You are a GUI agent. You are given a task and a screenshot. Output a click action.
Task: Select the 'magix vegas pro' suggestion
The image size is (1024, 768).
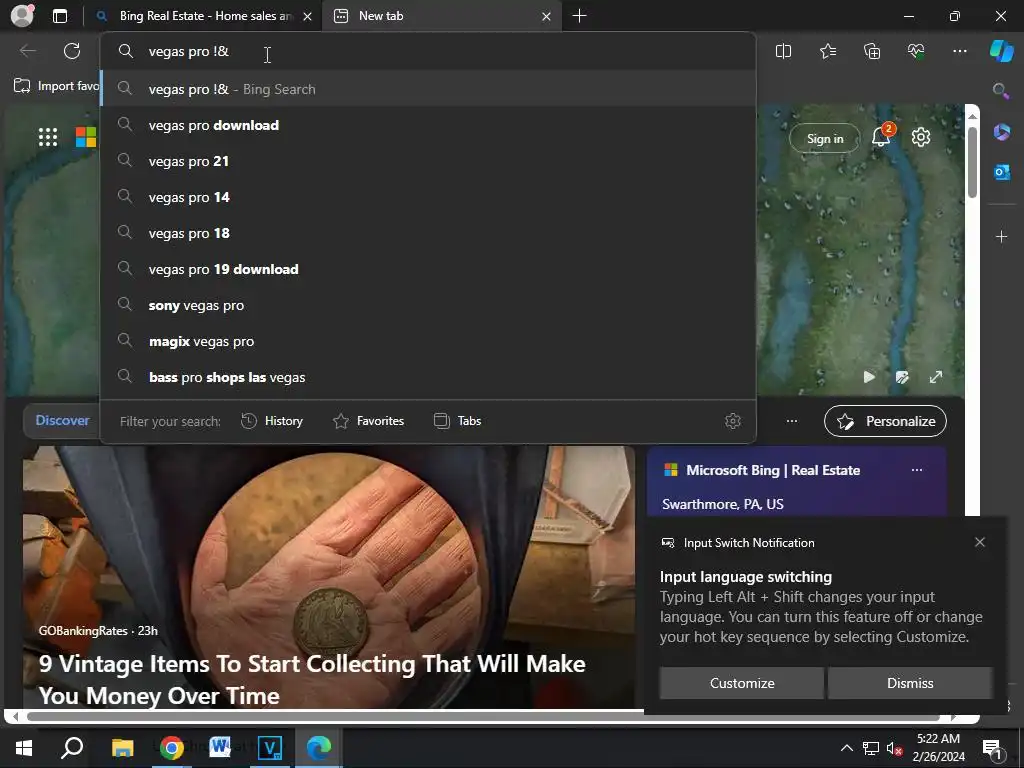click(428, 341)
